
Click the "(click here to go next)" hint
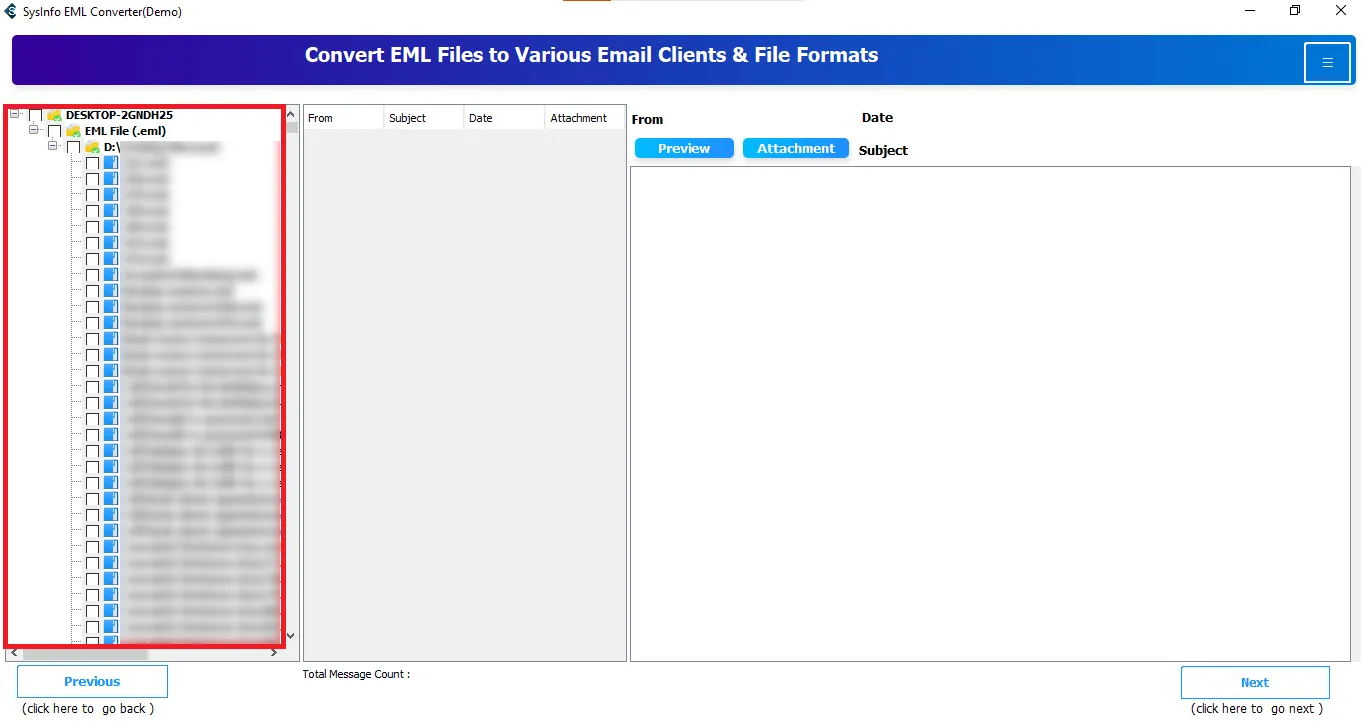(1257, 709)
